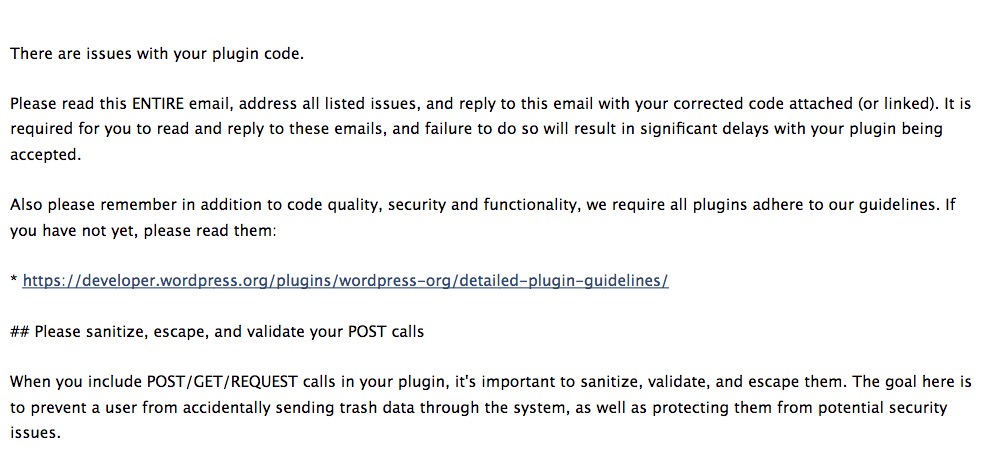Viewport: 991px width, 467px height.
Task: Click the '## Please sanitize, escape, and validate' heading
Action: (x=217, y=332)
